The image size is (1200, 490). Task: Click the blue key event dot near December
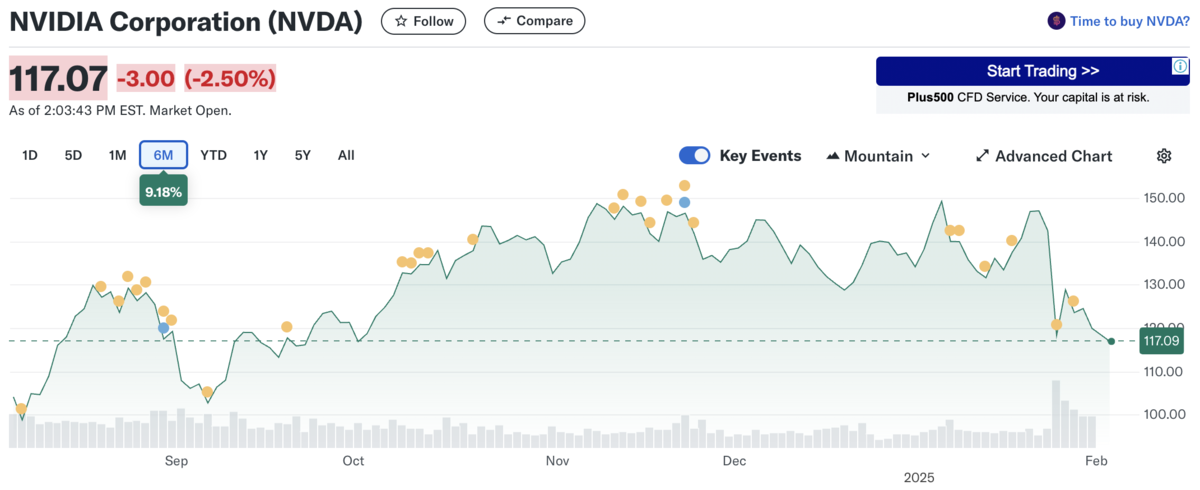[x=684, y=202]
